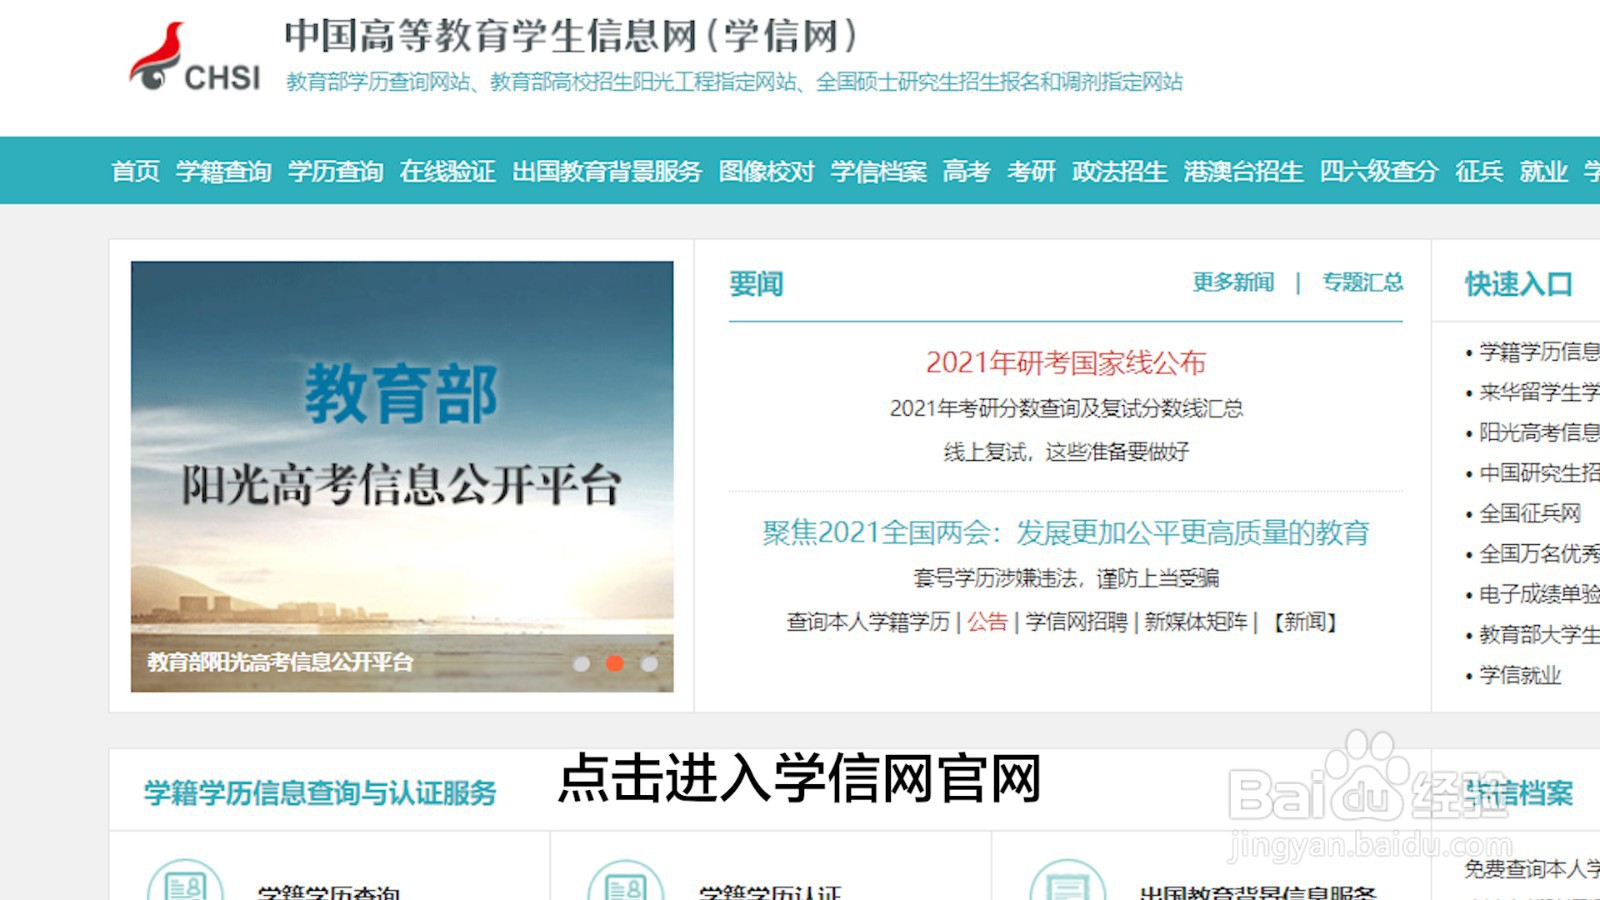Open 学籍学历信息 quick entry link
This screenshot has width=1600, height=900.
1539,352
